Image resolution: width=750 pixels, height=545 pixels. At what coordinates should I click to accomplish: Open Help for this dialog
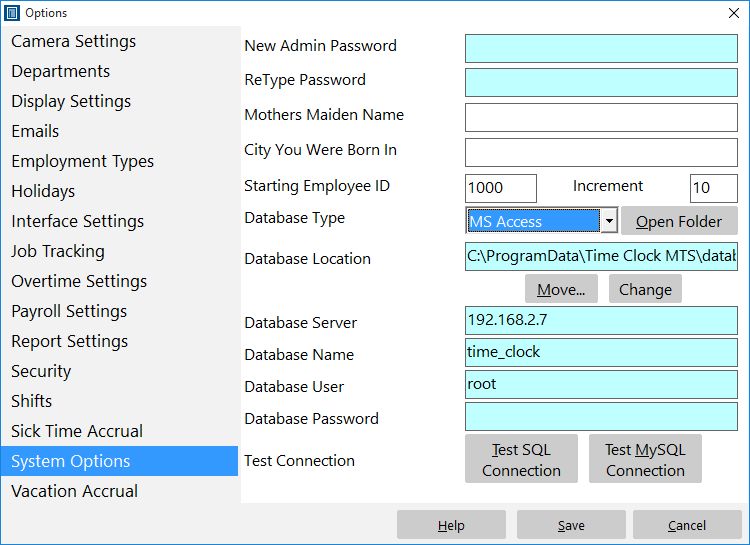[451, 525]
